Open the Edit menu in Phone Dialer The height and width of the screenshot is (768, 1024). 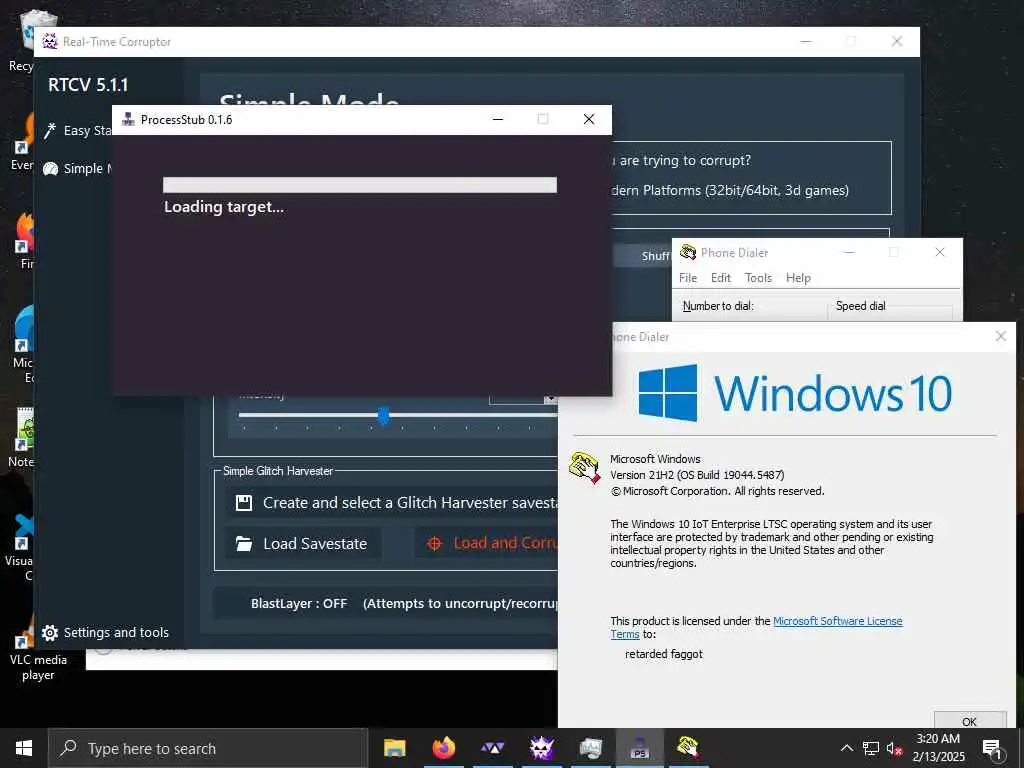(720, 278)
